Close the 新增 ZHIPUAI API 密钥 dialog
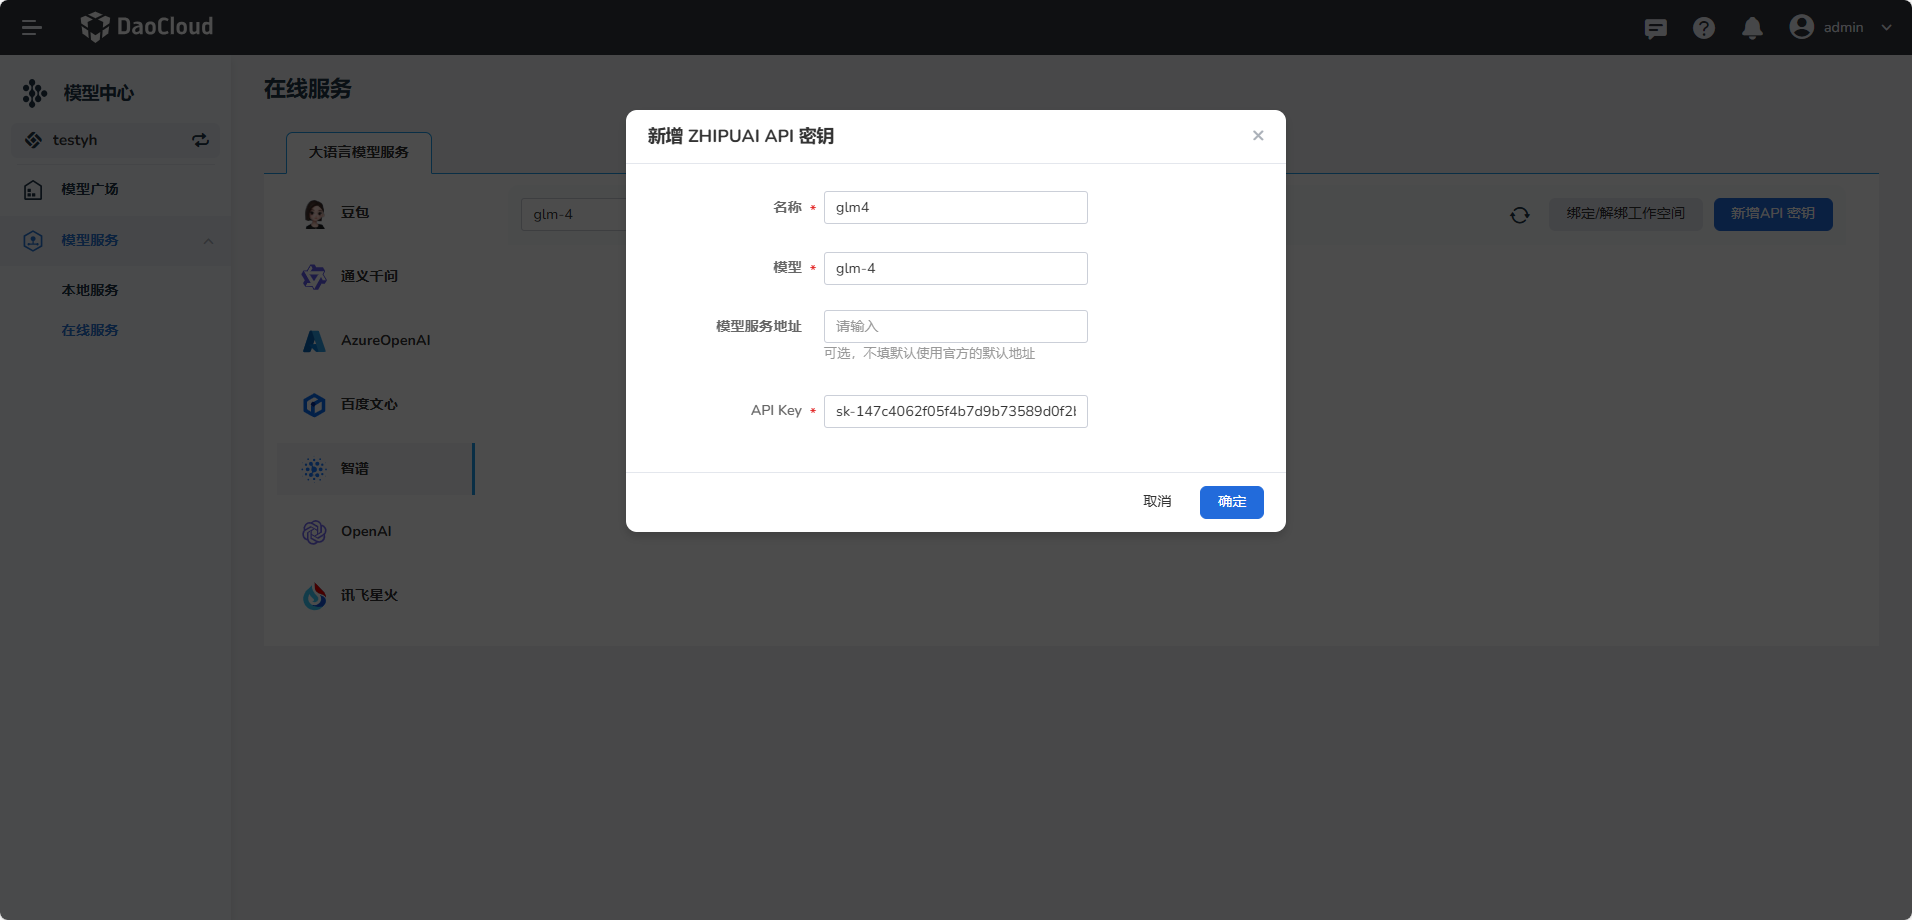1912x920 pixels. 1258,136
